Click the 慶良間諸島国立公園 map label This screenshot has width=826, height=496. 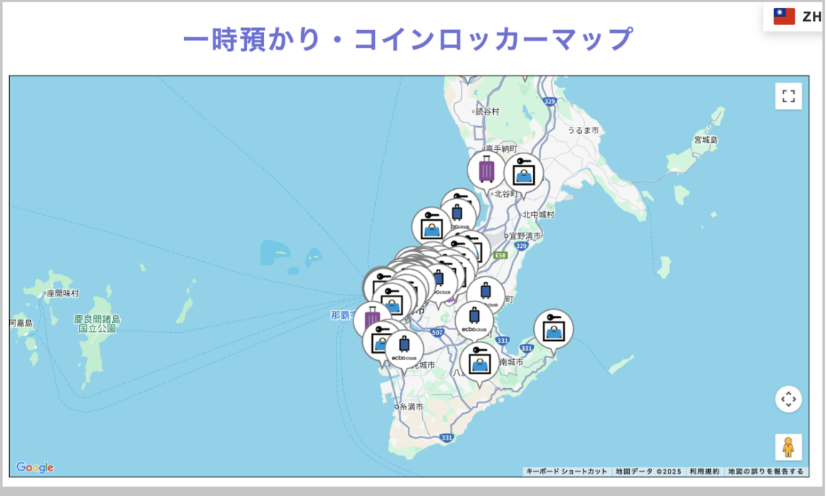click(97, 323)
